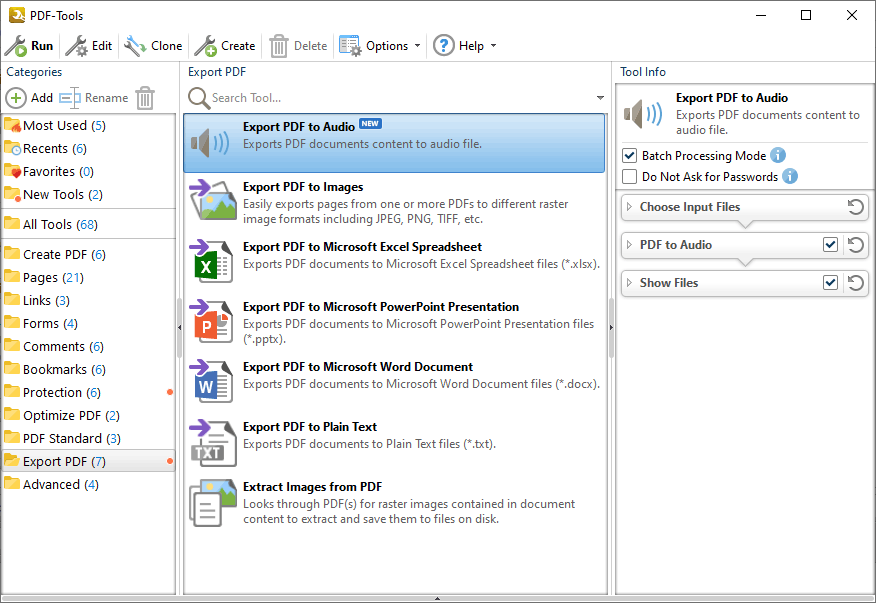Viewport: 876px width, 603px height.
Task: Toggle Batch Processing Mode checkbox
Action: point(630,155)
